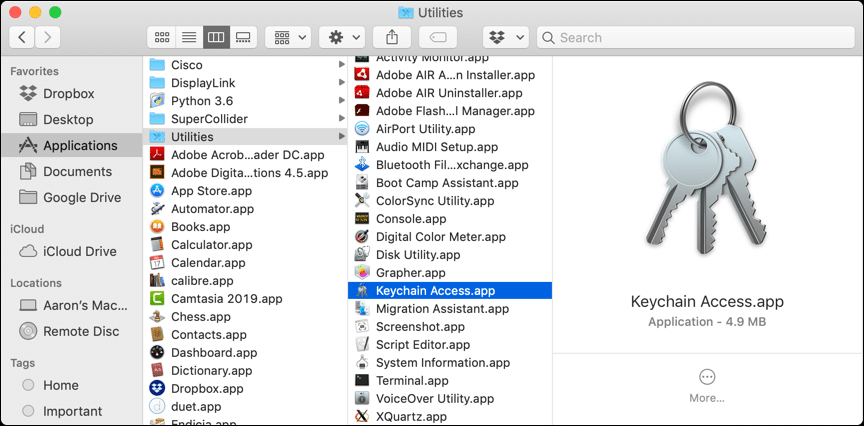This screenshot has width=864, height=426.
Task: Select iCloud Drive in the sidebar
Action: point(79,251)
